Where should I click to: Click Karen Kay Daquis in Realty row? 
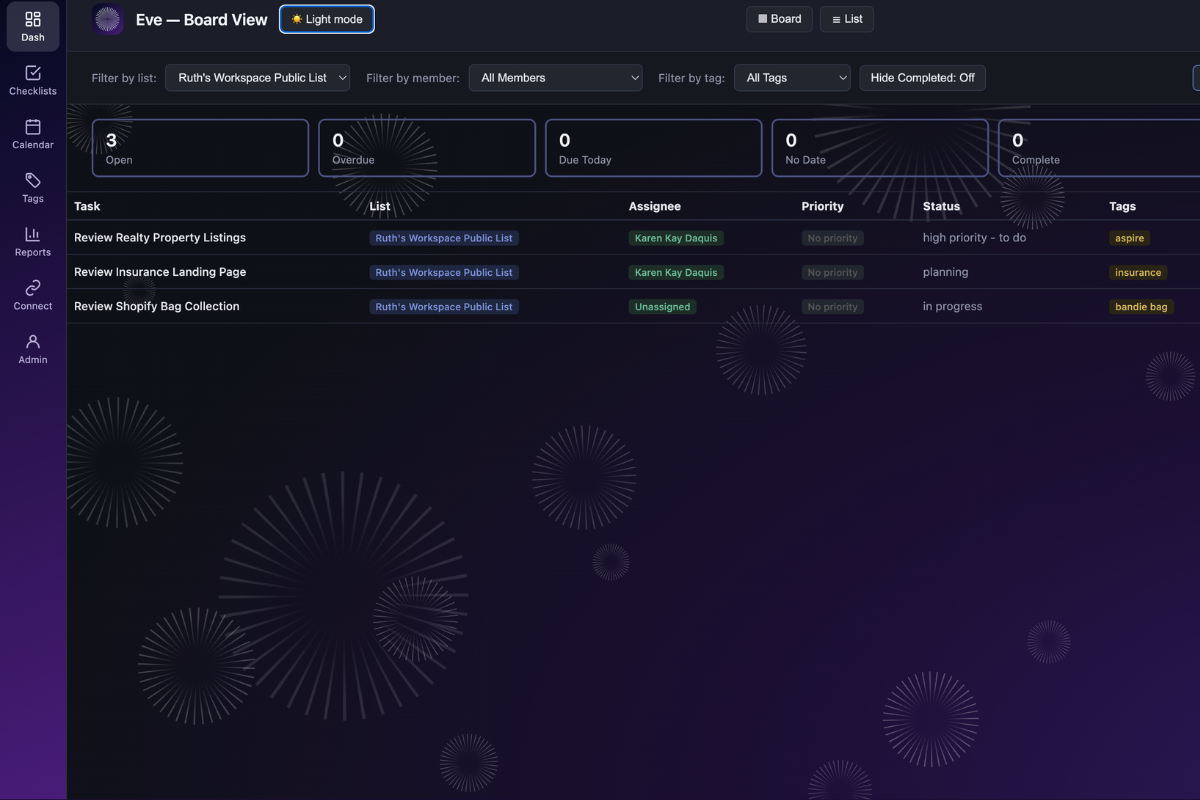(x=676, y=238)
